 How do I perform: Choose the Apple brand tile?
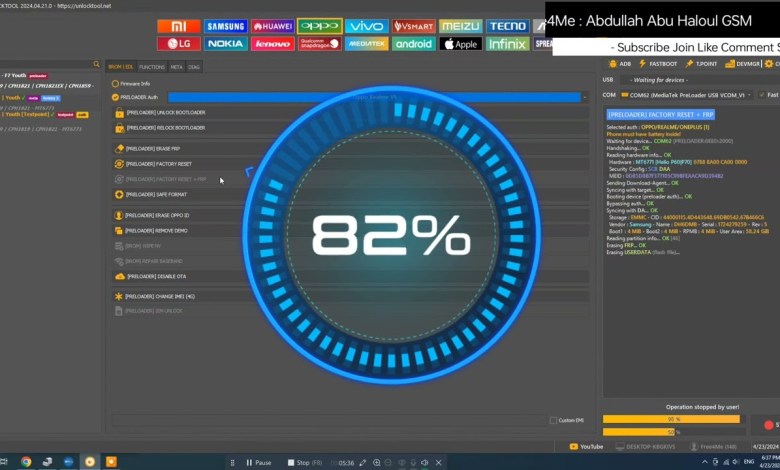coord(460,44)
